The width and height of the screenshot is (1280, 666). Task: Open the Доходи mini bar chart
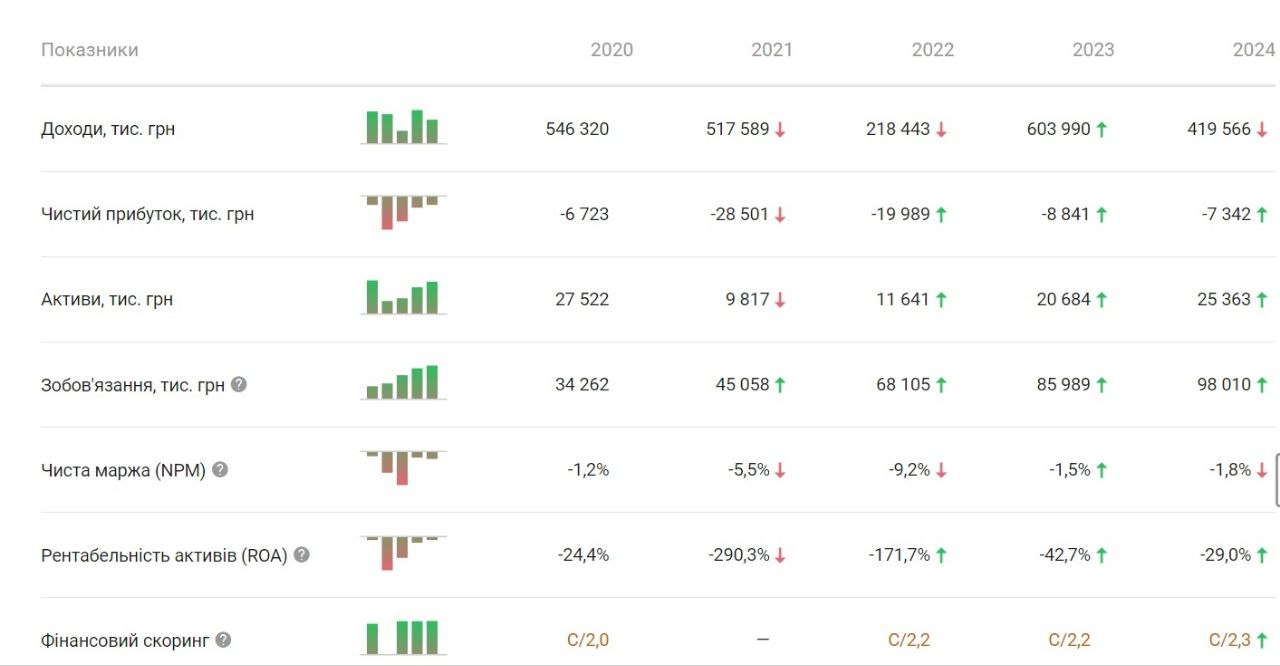403,127
